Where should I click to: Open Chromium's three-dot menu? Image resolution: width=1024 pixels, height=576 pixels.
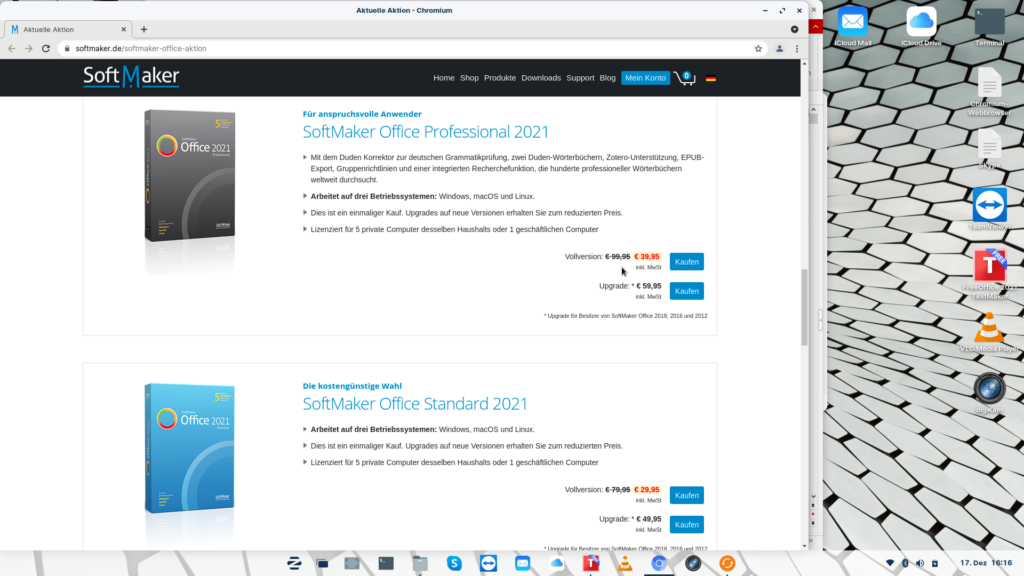797,48
